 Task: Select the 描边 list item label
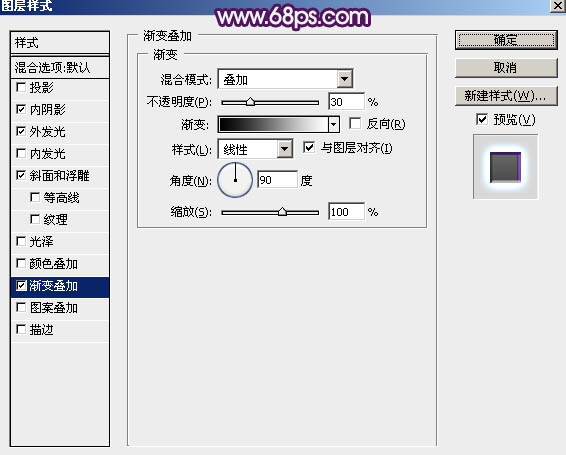click(41, 330)
